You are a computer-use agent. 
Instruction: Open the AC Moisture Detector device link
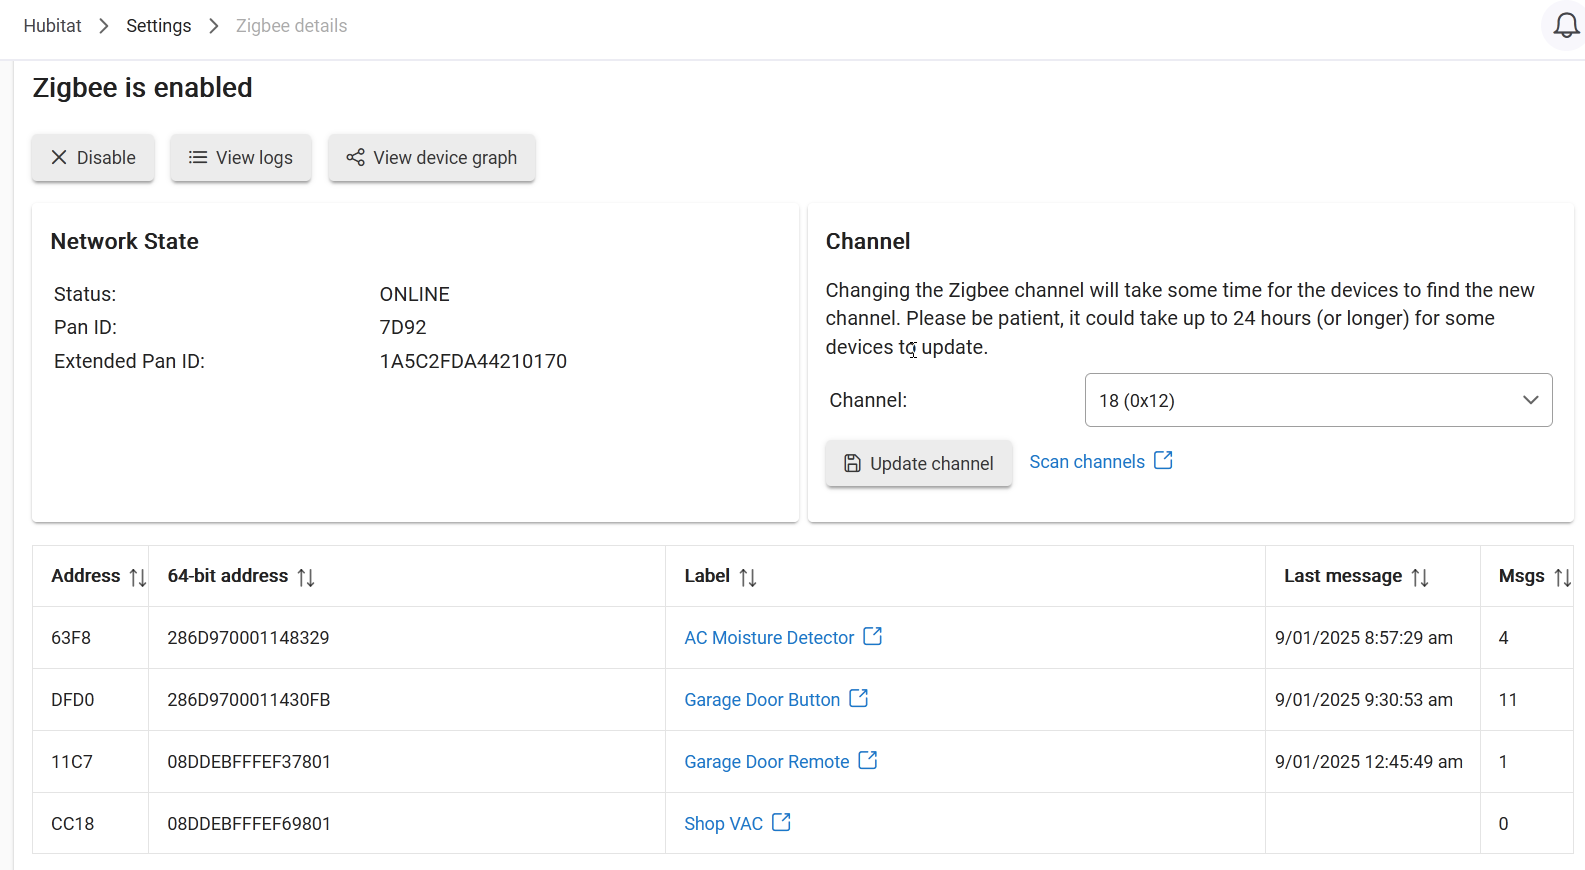[768, 638]
